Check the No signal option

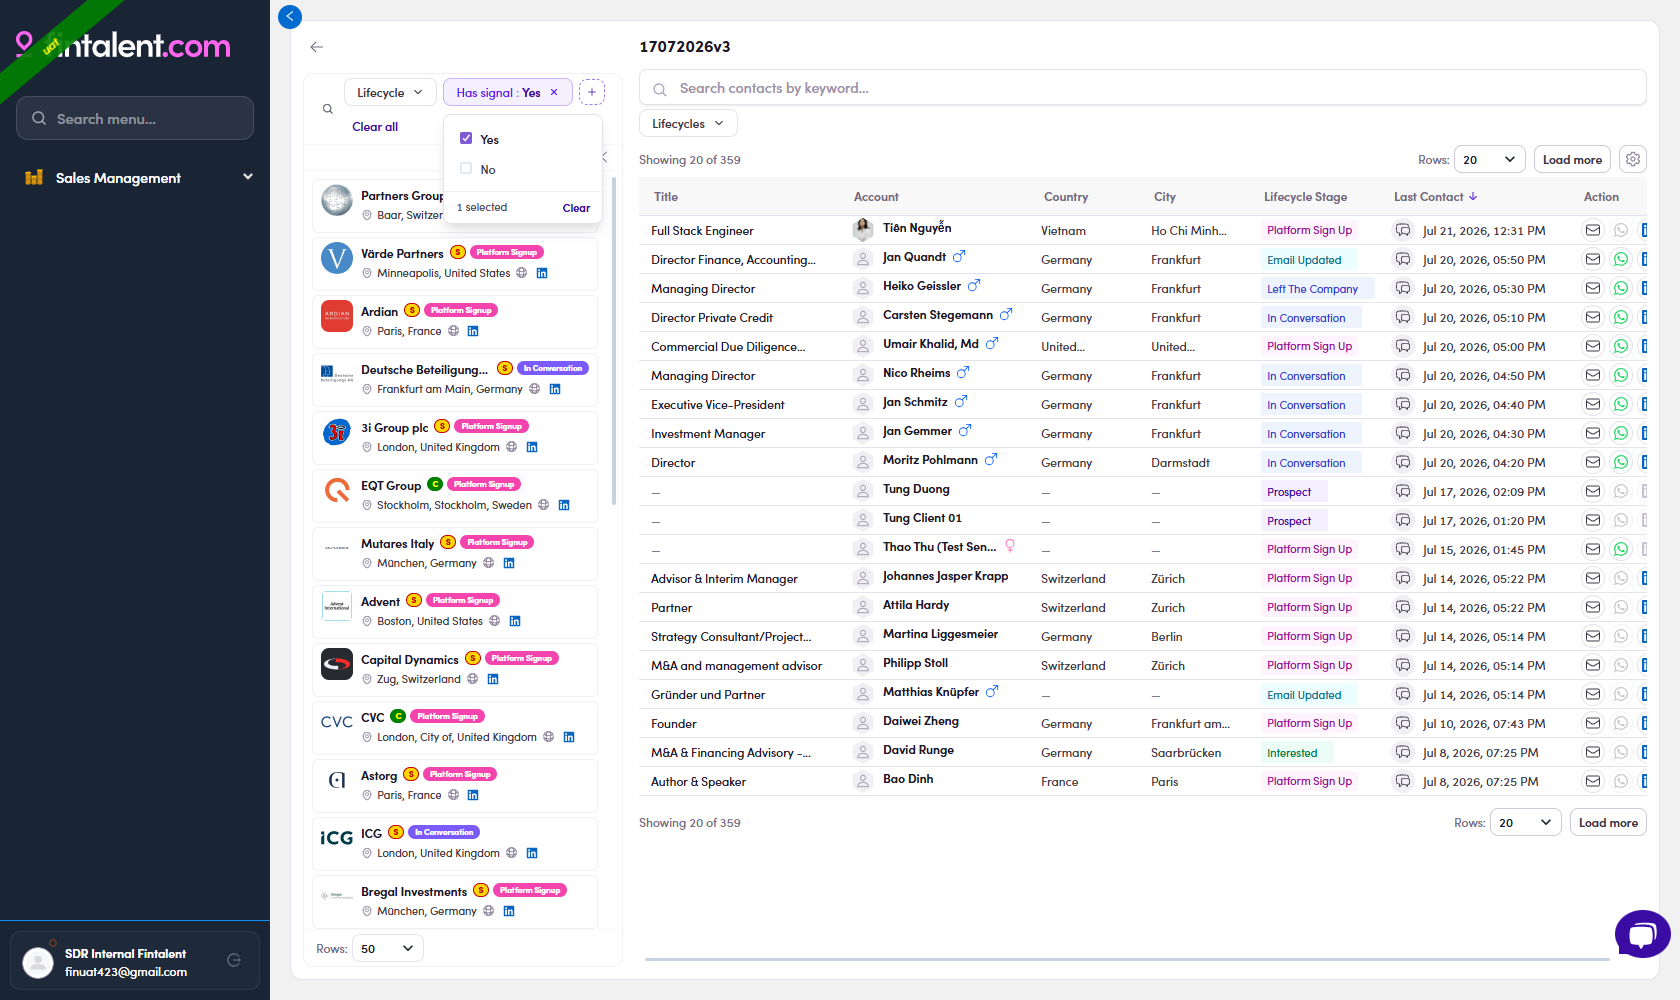[466, 169]
